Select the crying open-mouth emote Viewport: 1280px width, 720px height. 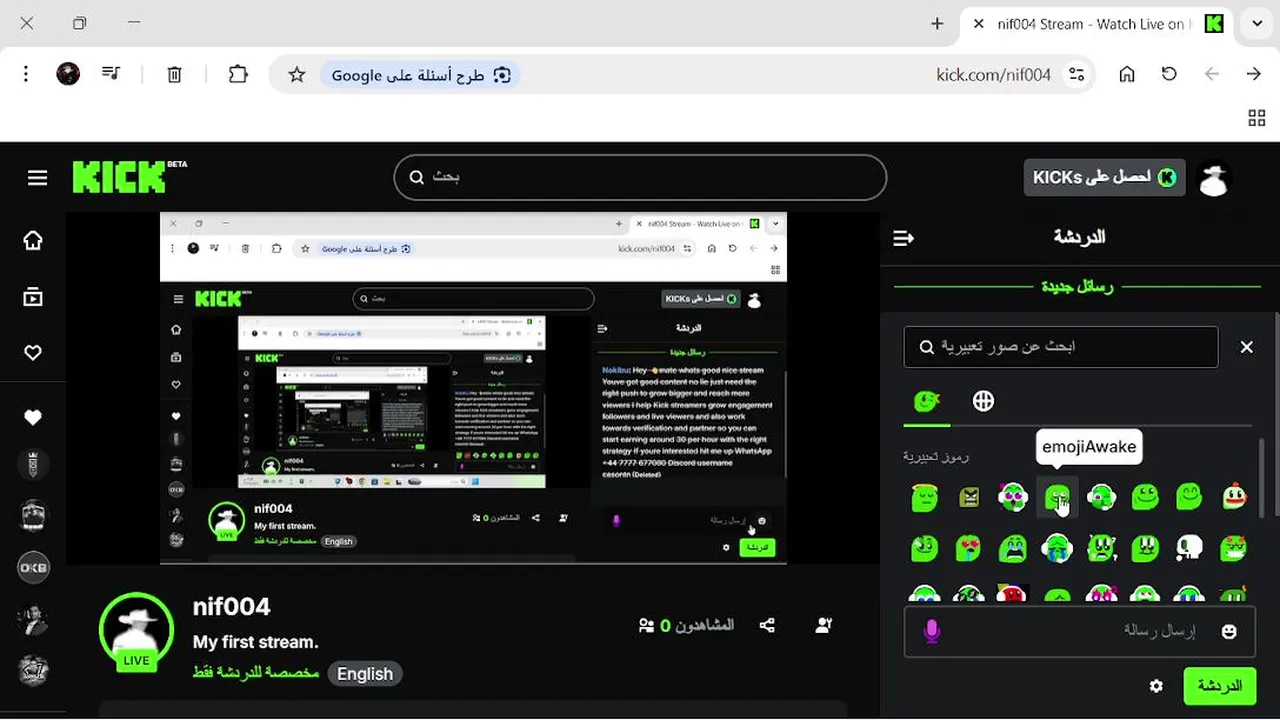click(x=1012, y=548)
